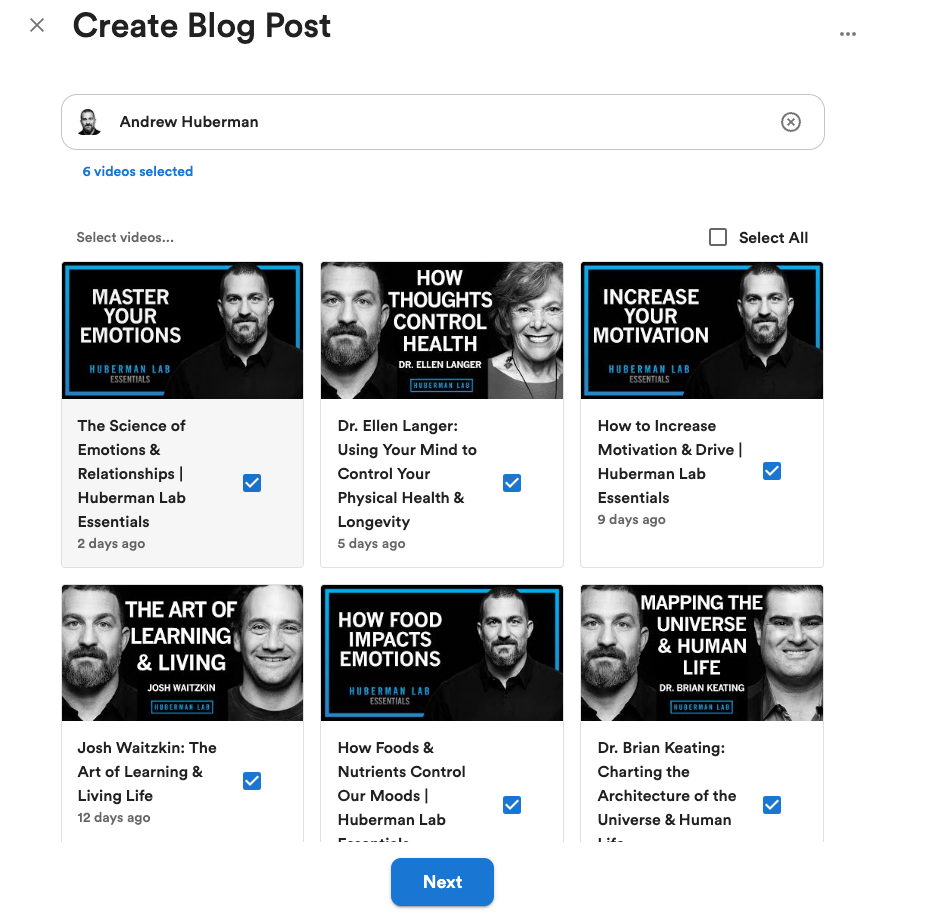Click the 12 days ago timestamp
Image resolution: width=948 pixels, height=917 pixels.
click(114, 818)
